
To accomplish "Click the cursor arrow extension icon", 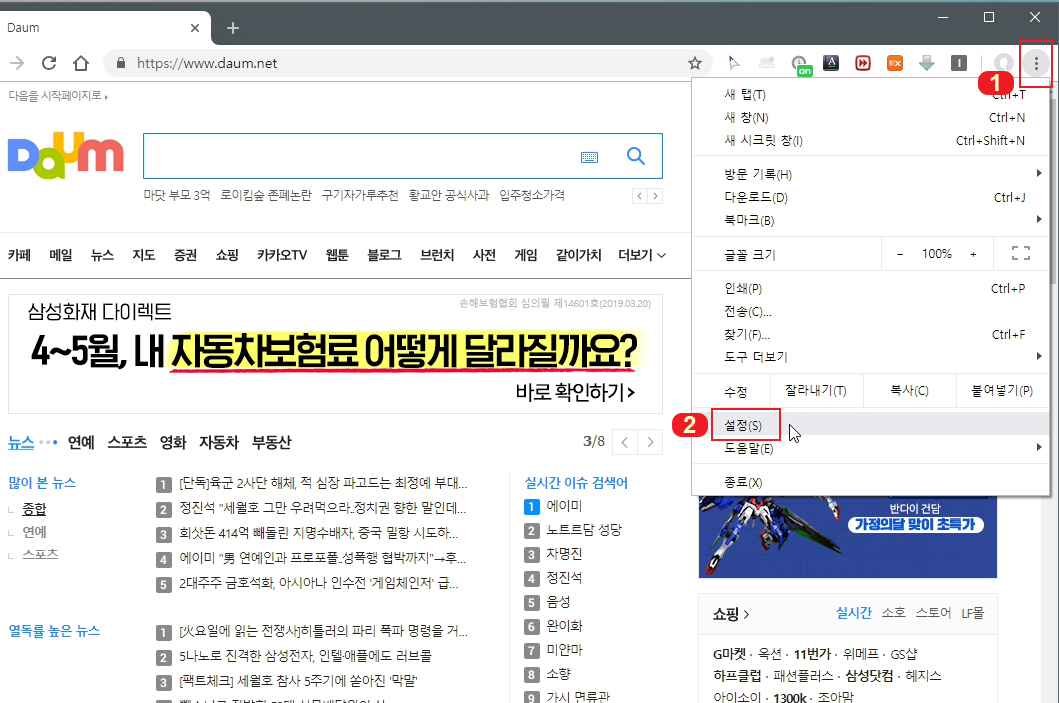I will (x=733, y=63).
